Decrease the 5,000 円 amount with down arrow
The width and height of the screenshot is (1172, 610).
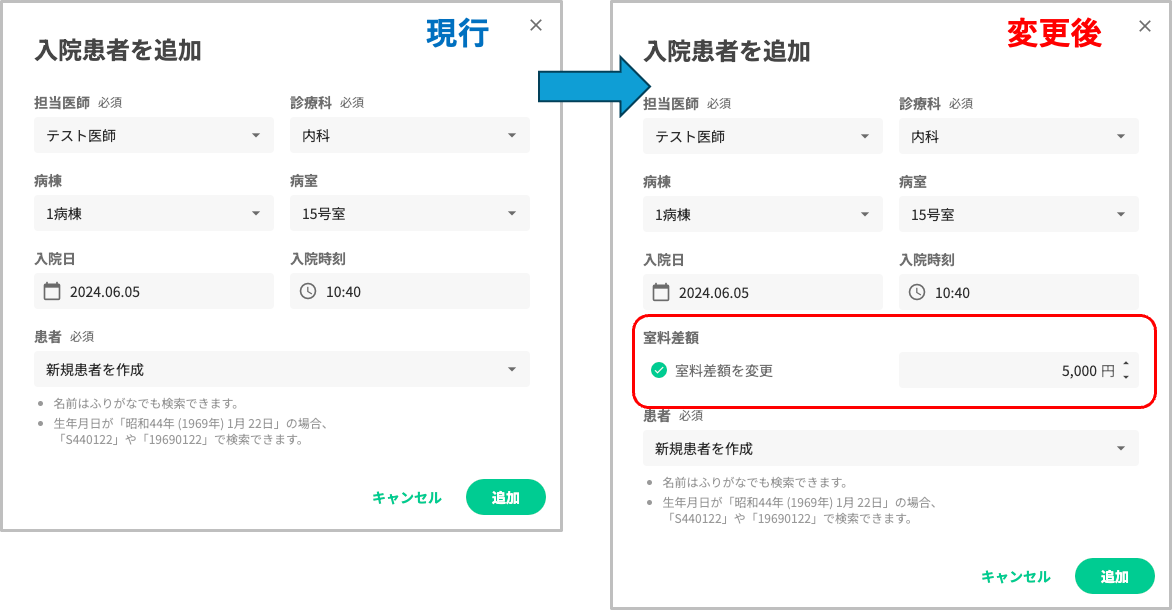point(1126,377)
